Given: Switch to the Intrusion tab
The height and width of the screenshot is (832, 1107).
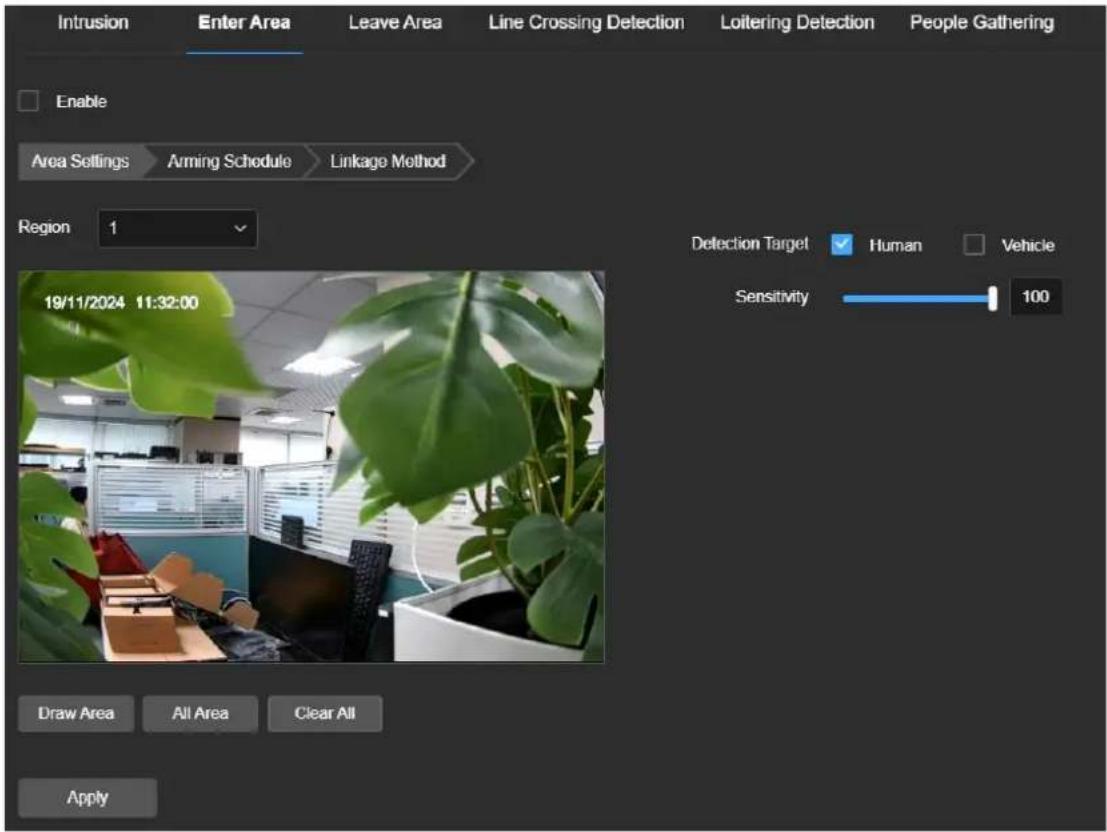Looking at the screenshot, I should (93, 23).
